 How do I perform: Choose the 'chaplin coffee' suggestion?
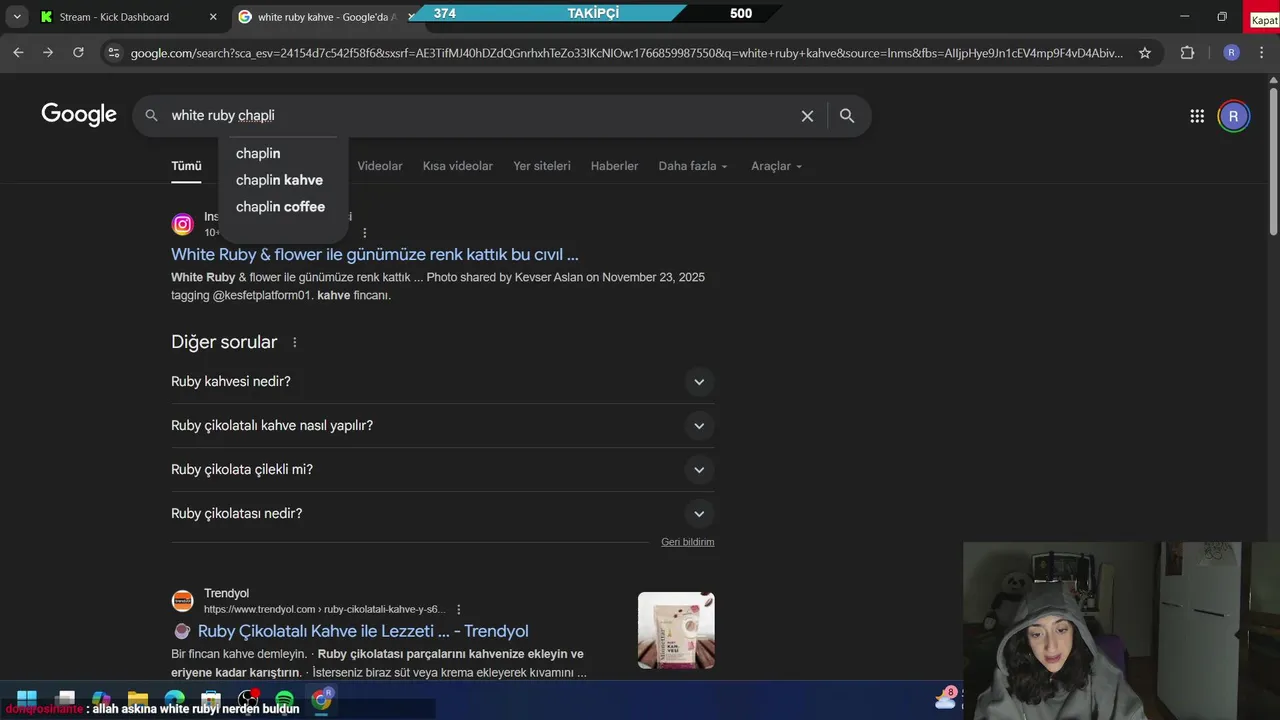(x=283, y=207)
